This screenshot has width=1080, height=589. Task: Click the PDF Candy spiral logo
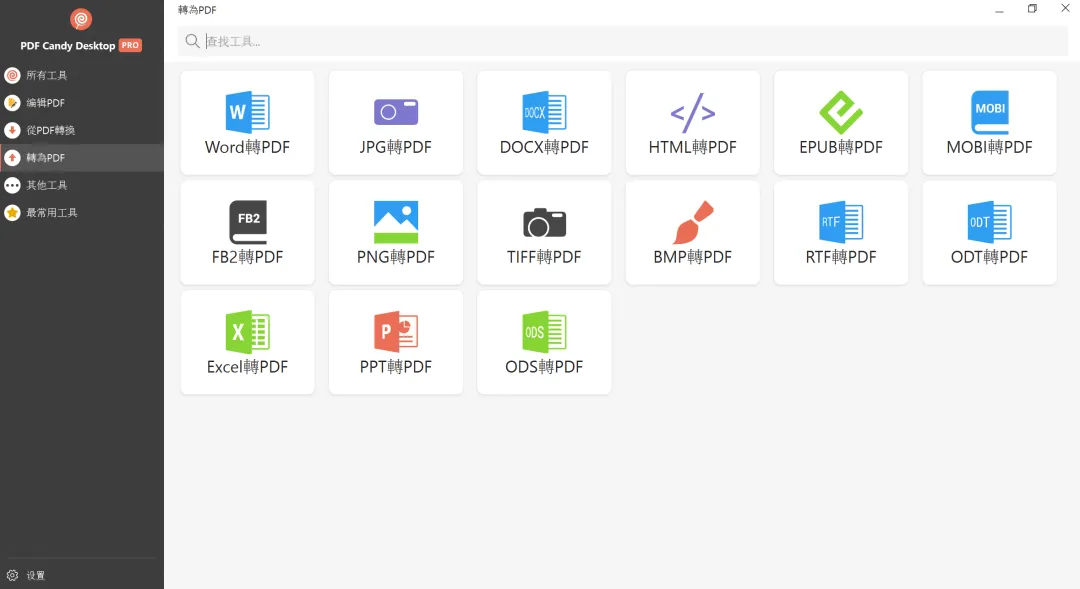[x=81, y=19]
